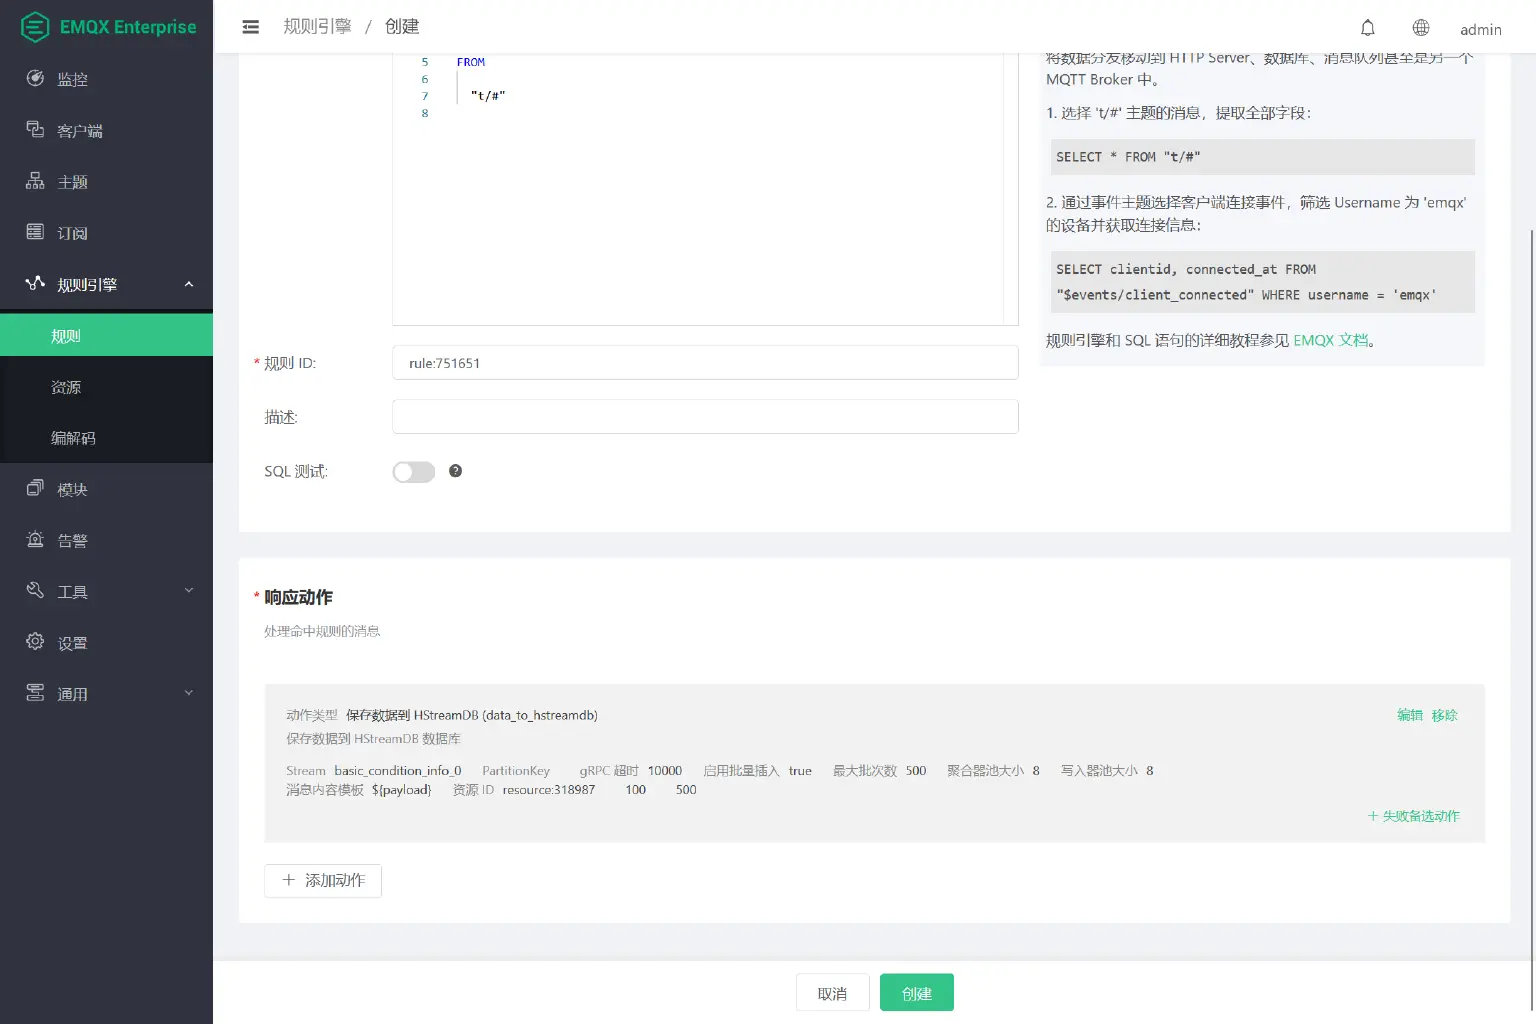Open the 设置 (Settings) gear icon
The height and width of the screenshot is (1024, 1536).
point(36,642)
